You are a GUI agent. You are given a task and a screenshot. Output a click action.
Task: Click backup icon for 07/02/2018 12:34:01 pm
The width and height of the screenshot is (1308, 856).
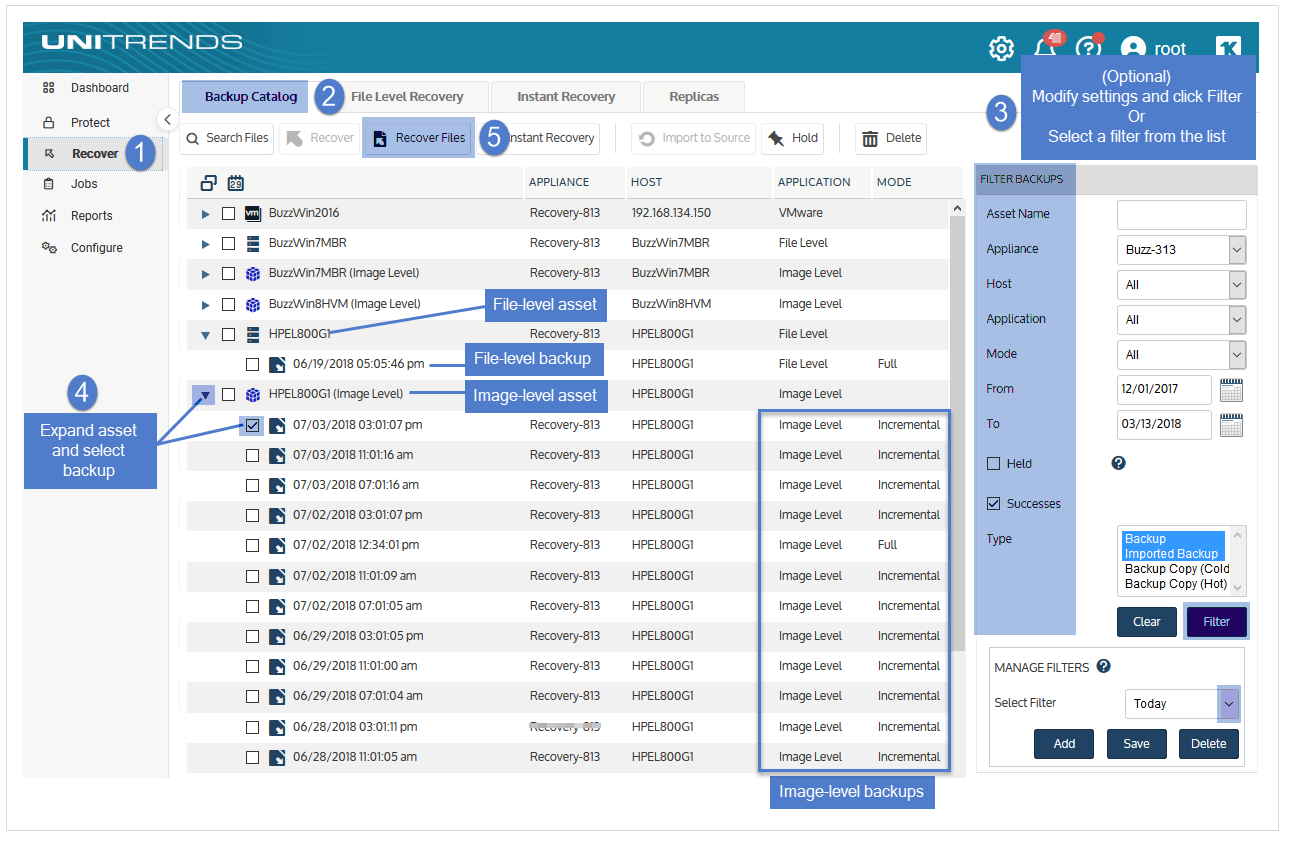(277, 545)
